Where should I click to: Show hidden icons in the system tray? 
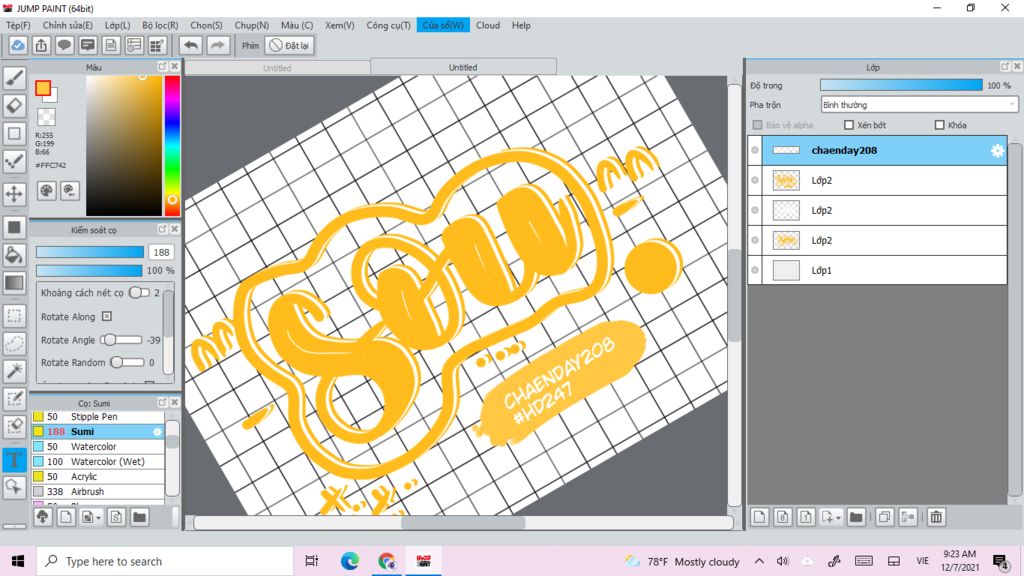point(759,561)
